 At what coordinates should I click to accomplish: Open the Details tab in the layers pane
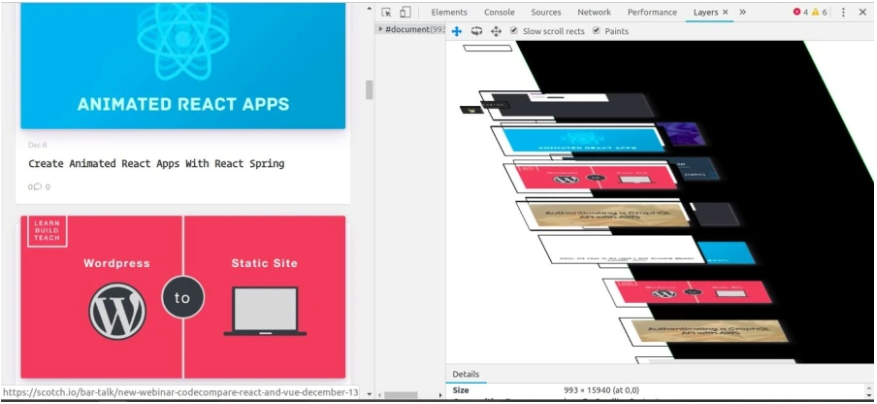[x=466, y=374]
